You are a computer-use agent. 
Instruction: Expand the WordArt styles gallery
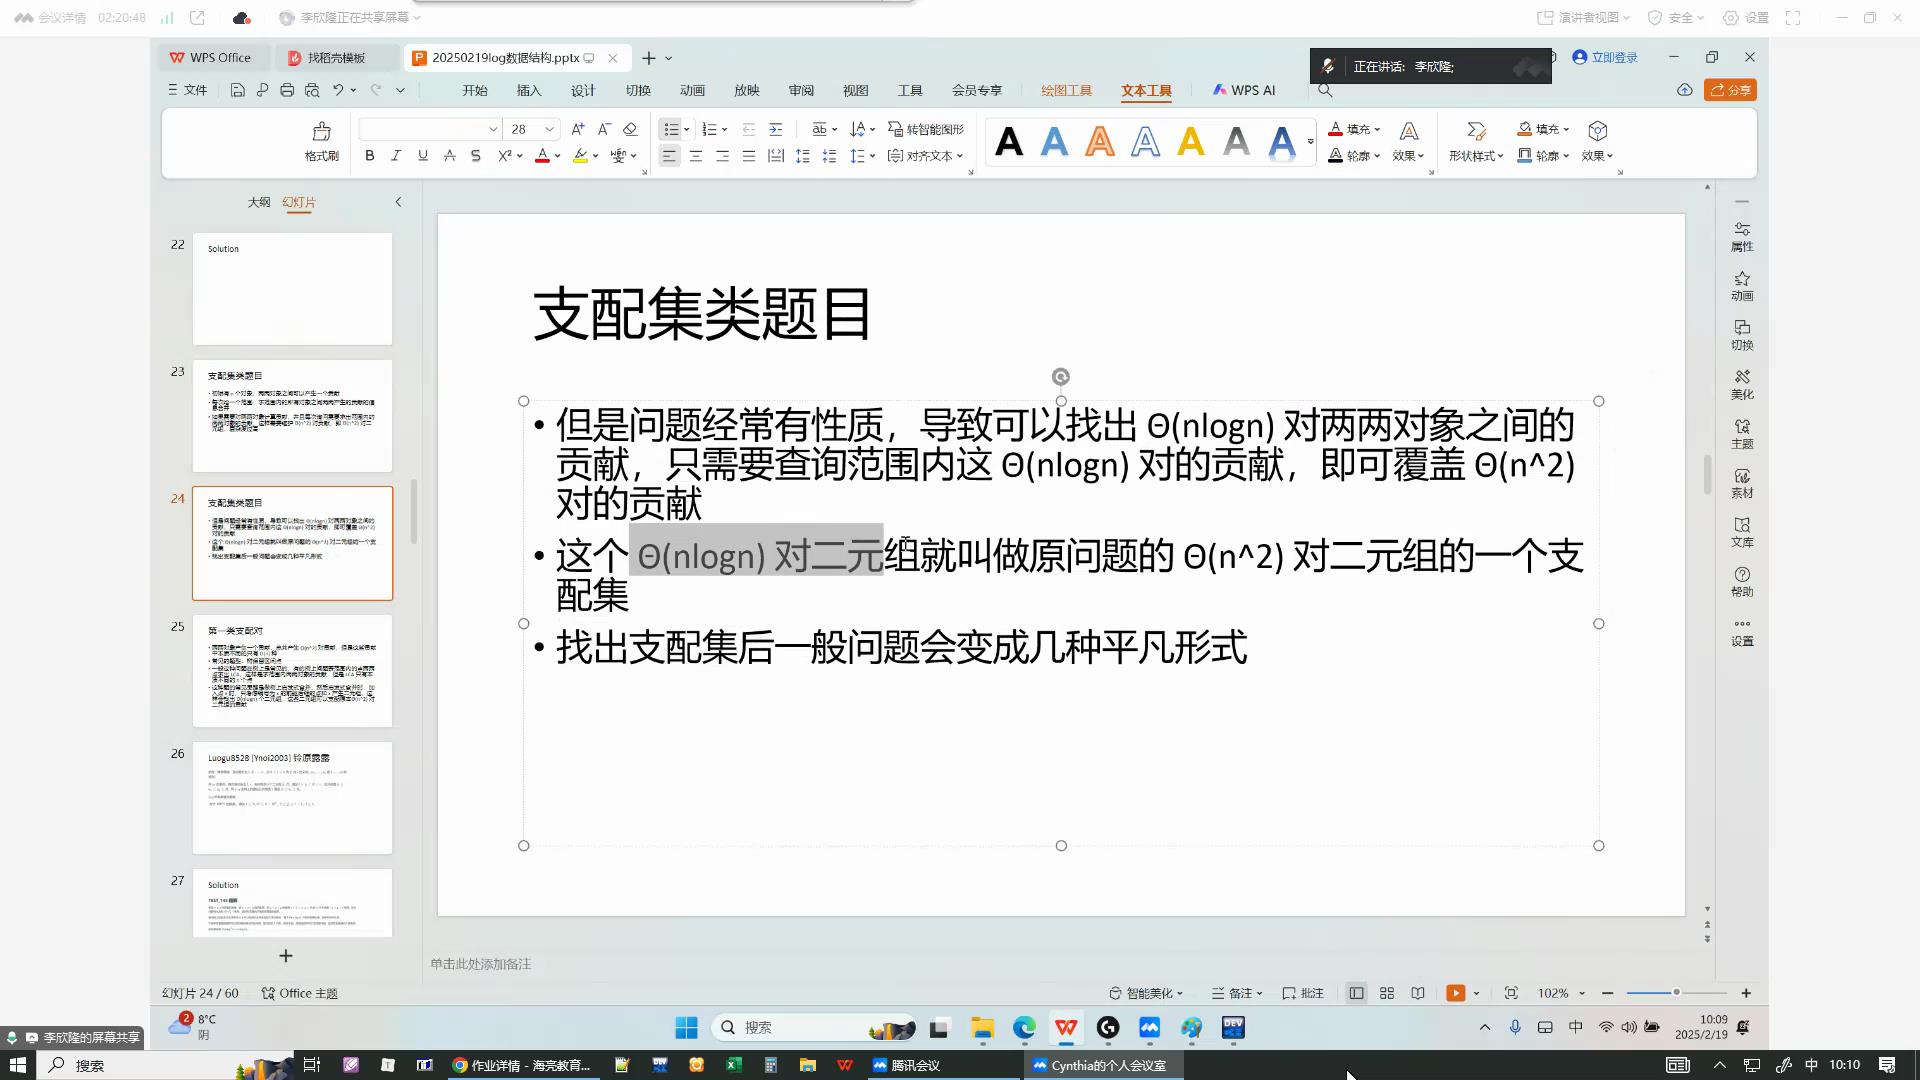[x=1310, y=142]
